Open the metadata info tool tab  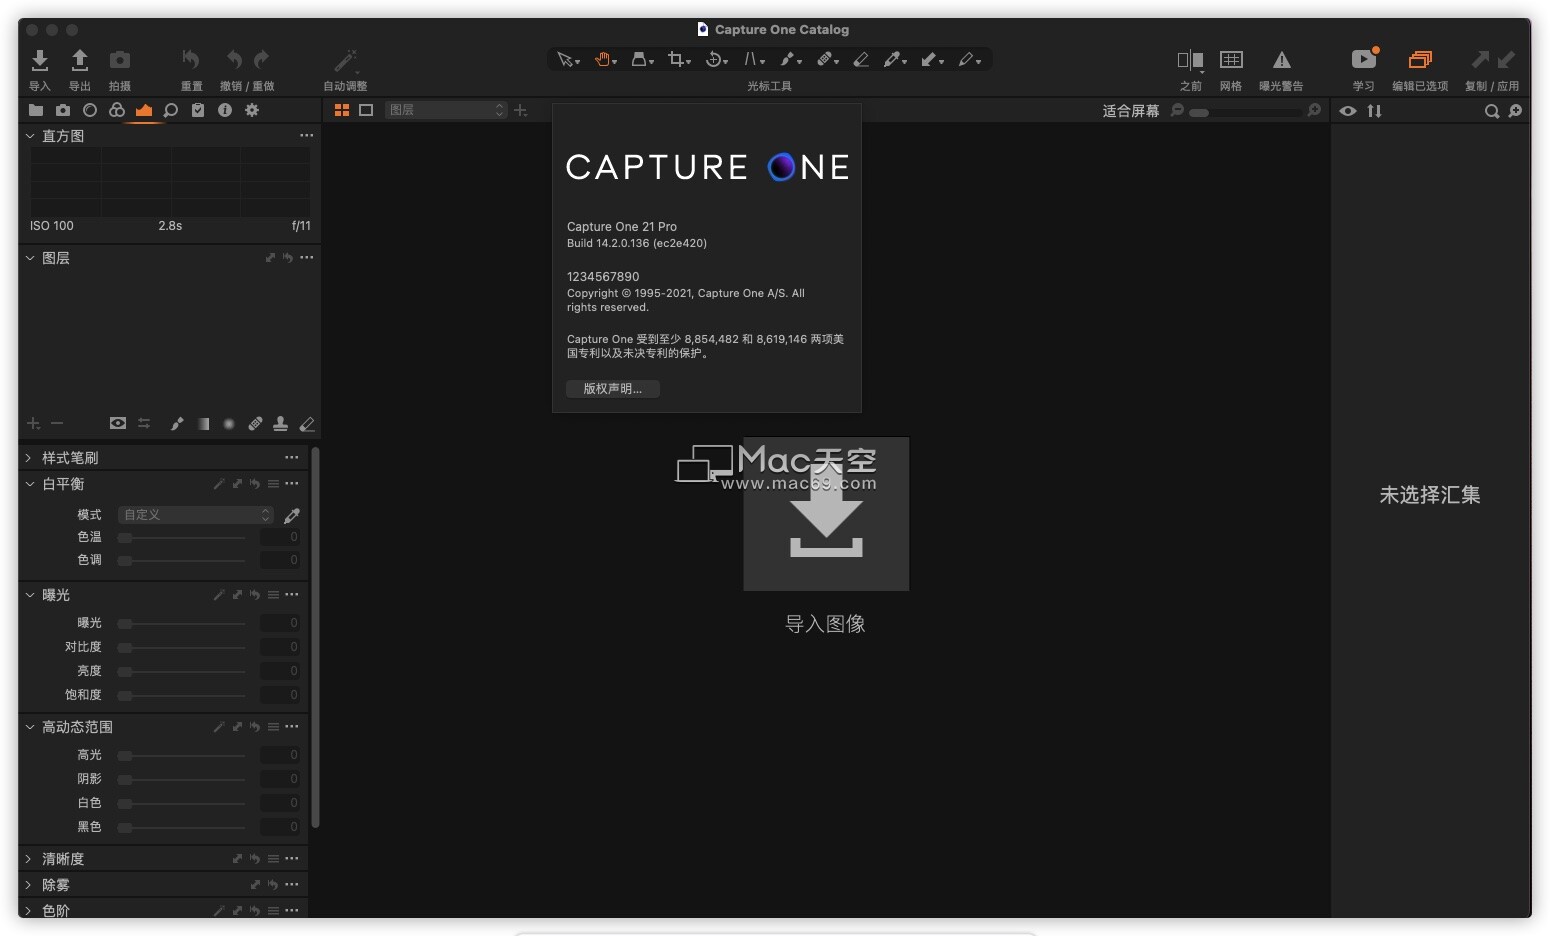pos(225,110)
